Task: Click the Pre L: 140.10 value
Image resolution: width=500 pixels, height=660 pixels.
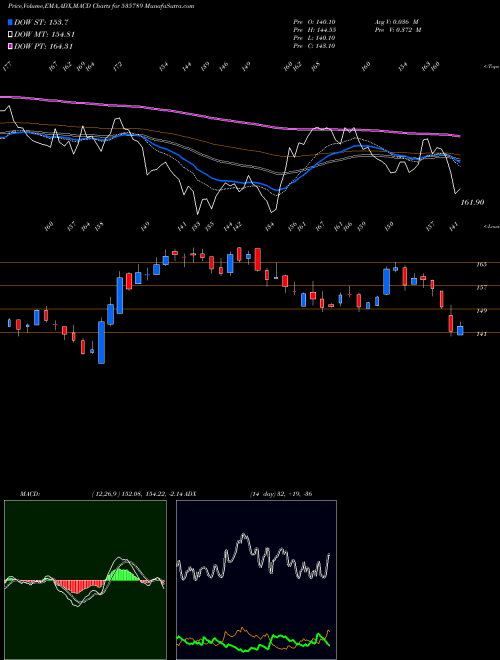Action: point(314,38)
